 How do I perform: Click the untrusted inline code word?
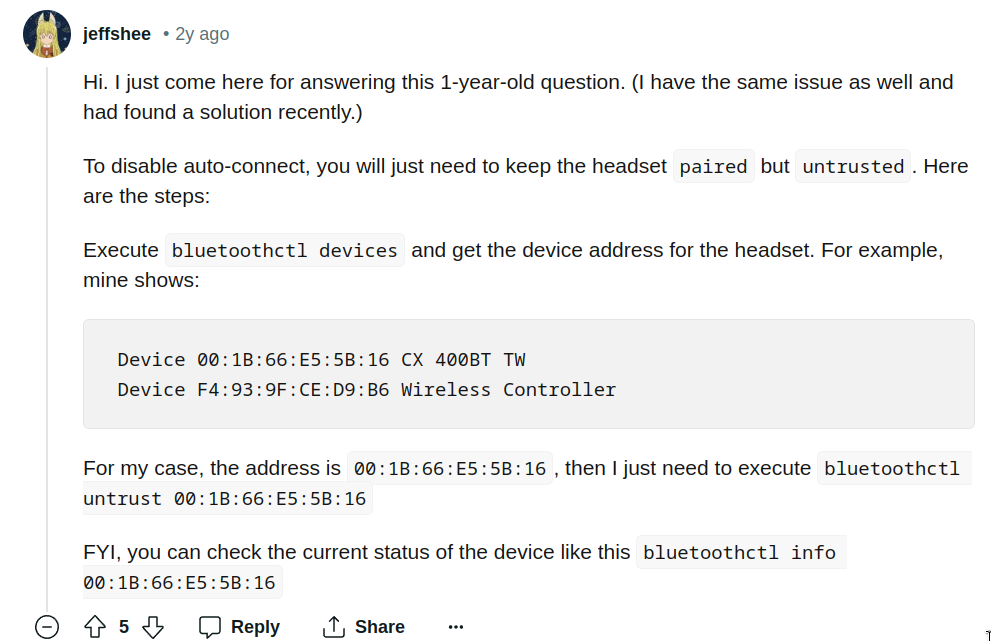tap(853, 166)
